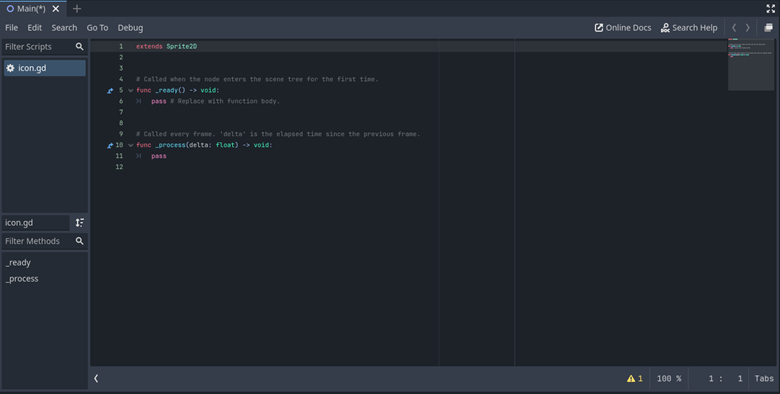Open the Debug menu
780x394 pixels.
[x=130, y=28]
